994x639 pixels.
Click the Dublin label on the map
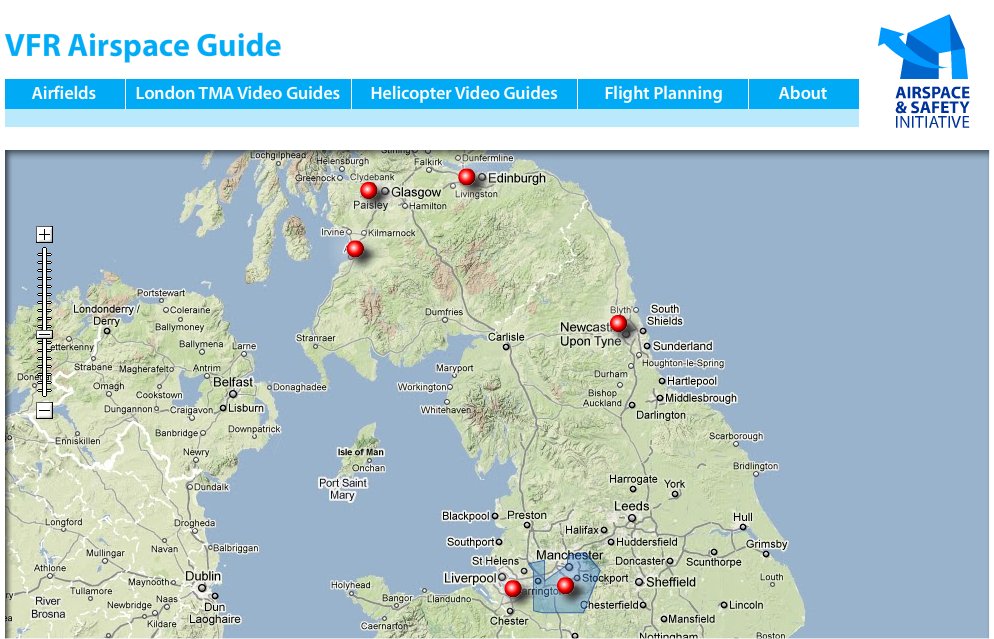(x=202, y=577)
